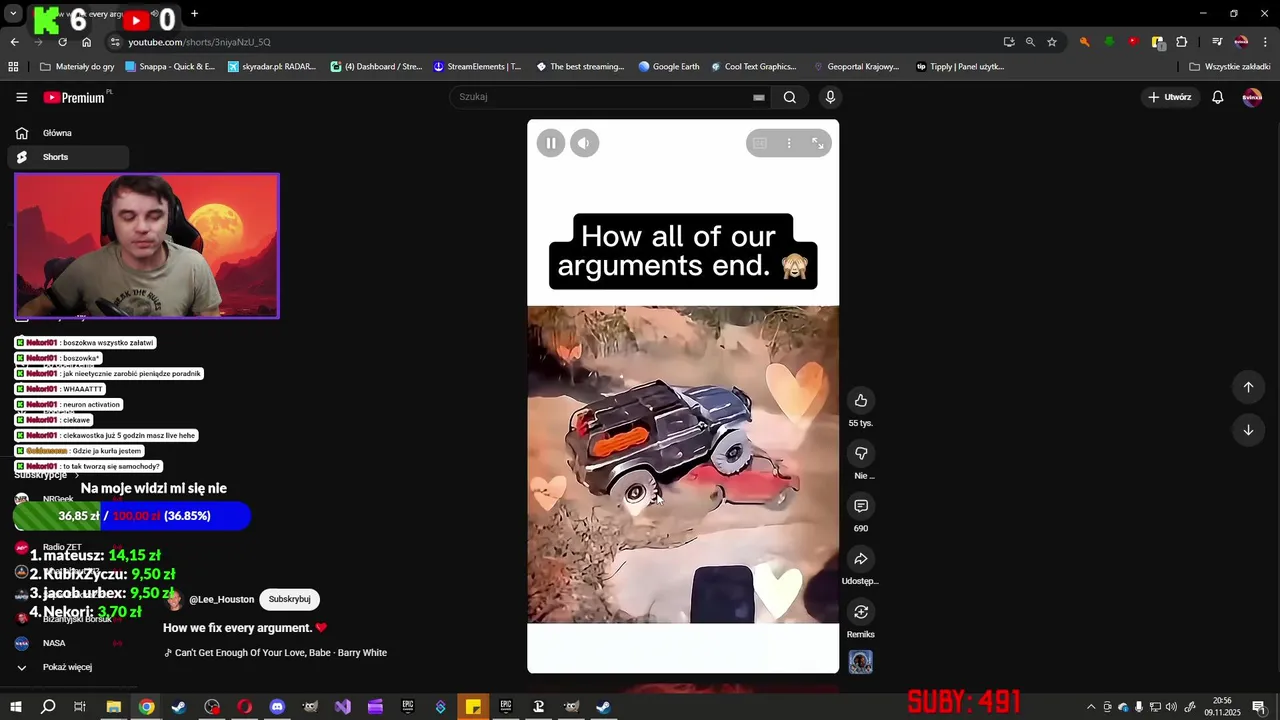This screenshot has height=720, width=1280.
Task: Like this Short with 55 tys. likes
Action: pos(860,400)
